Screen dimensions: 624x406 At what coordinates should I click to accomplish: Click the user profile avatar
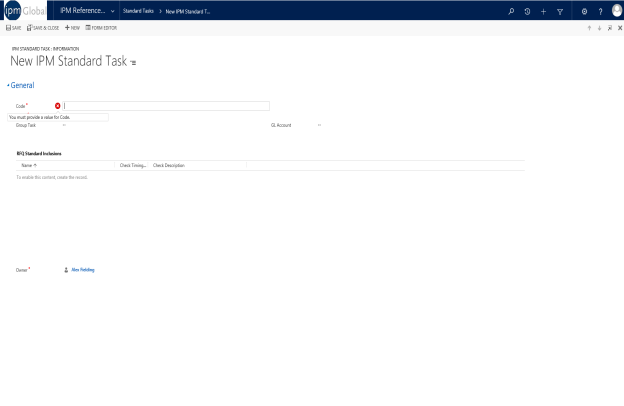click(x=616, y=10)
